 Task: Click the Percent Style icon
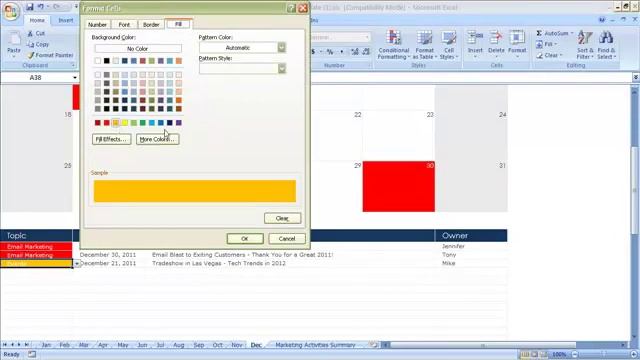(330, 51)
